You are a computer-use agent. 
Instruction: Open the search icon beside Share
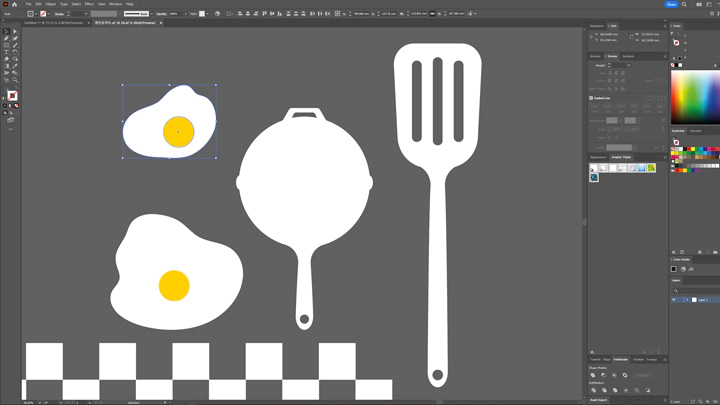[684, 4]
